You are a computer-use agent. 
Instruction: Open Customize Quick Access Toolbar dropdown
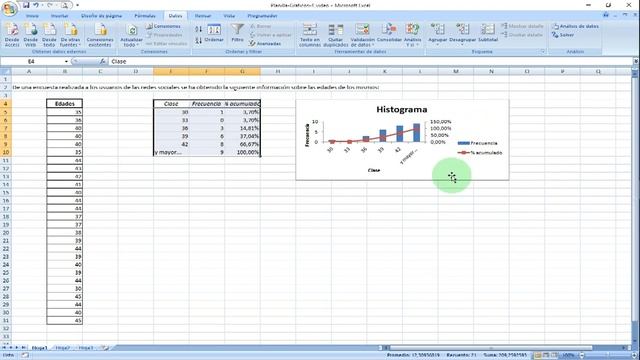(x=78, y=5)
